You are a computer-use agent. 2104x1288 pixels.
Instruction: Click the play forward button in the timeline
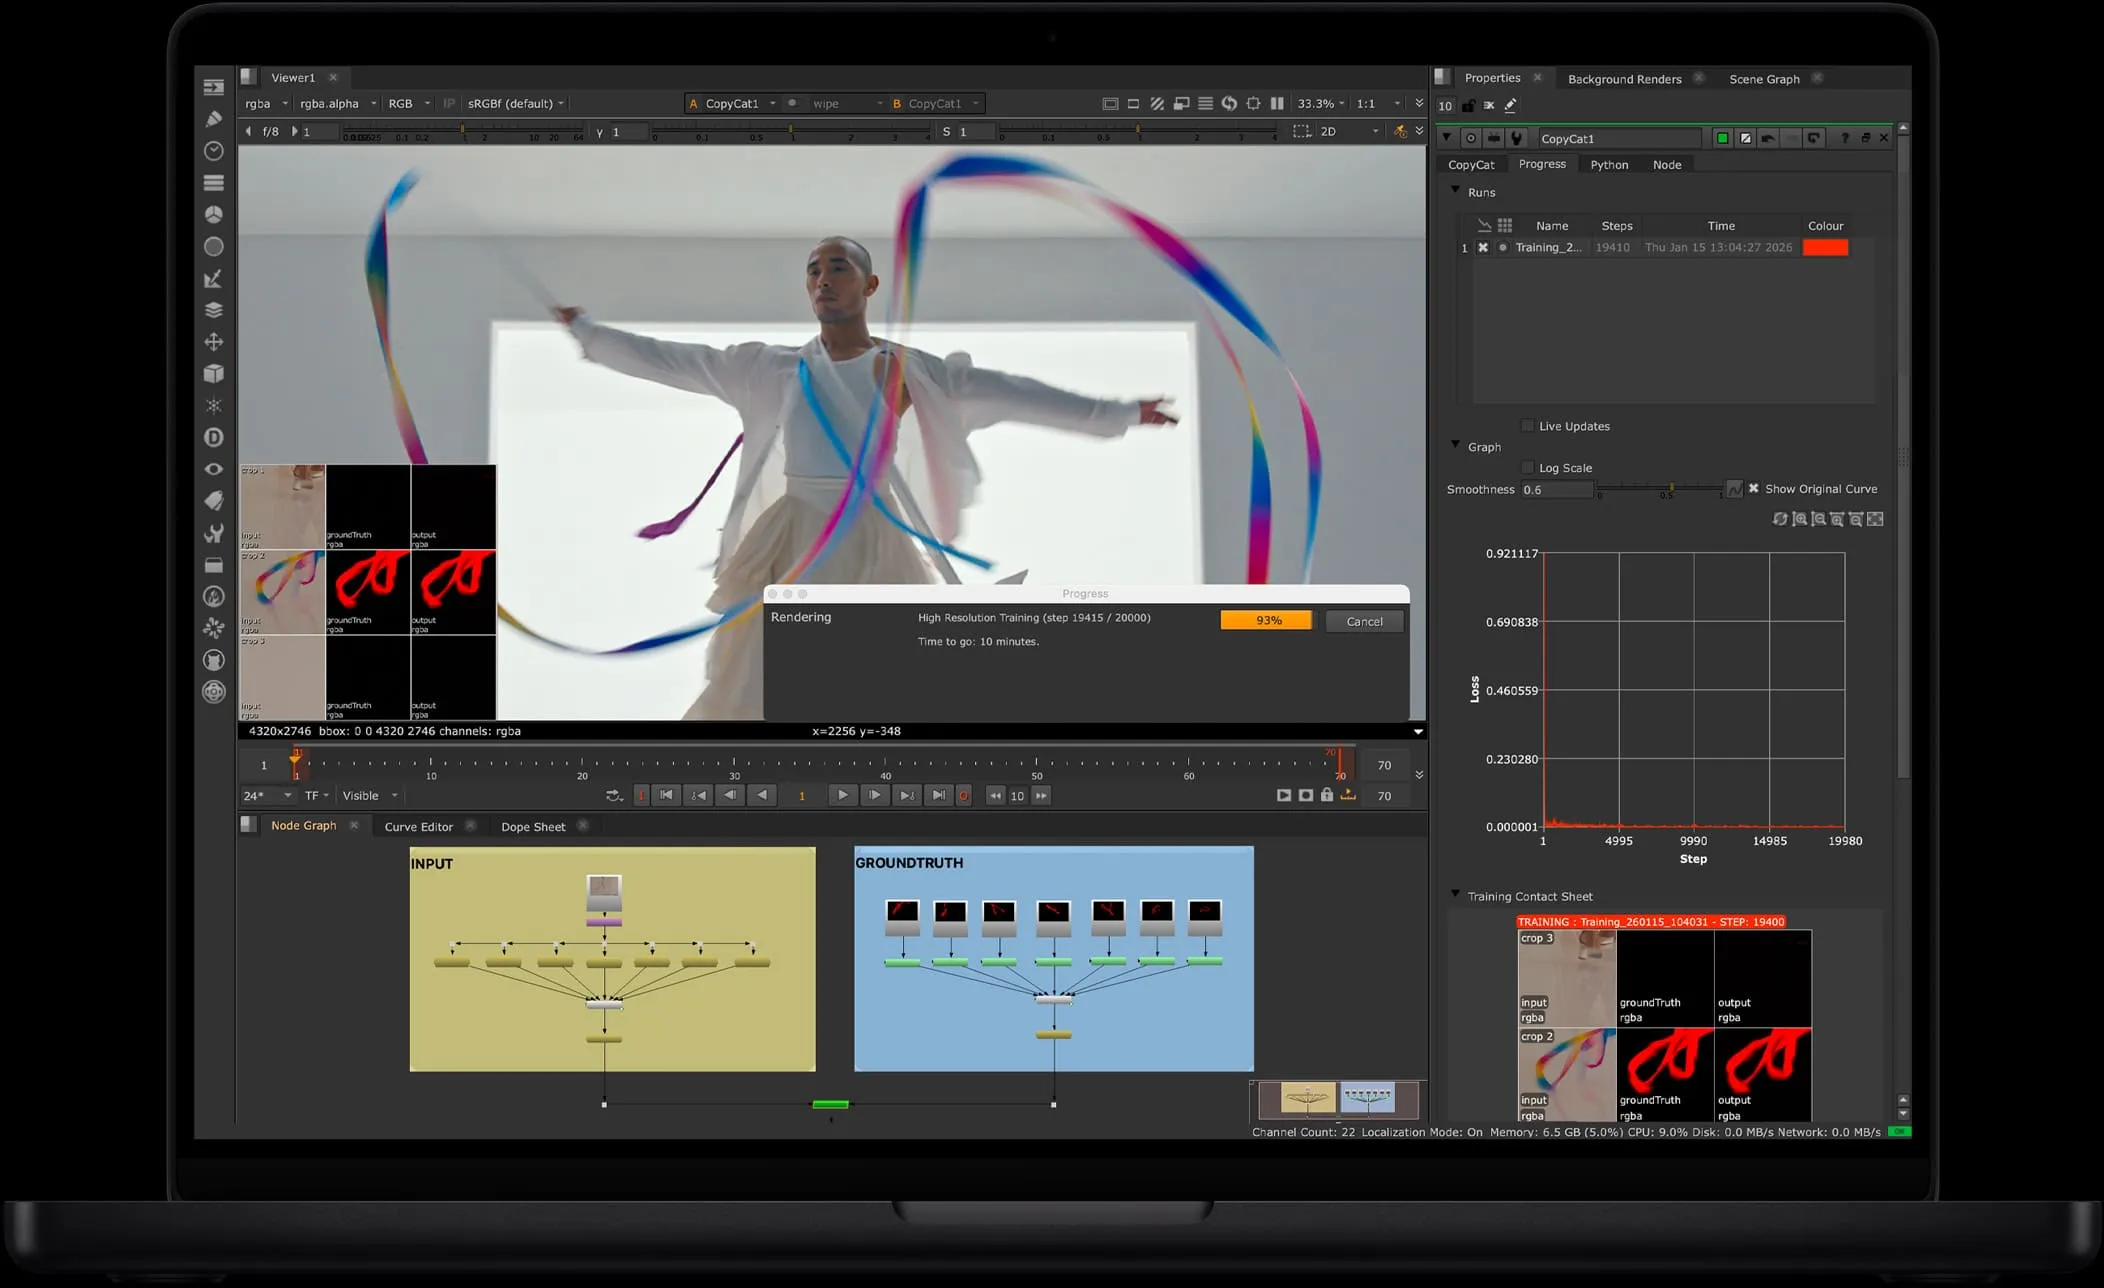(x=843, y=795)
